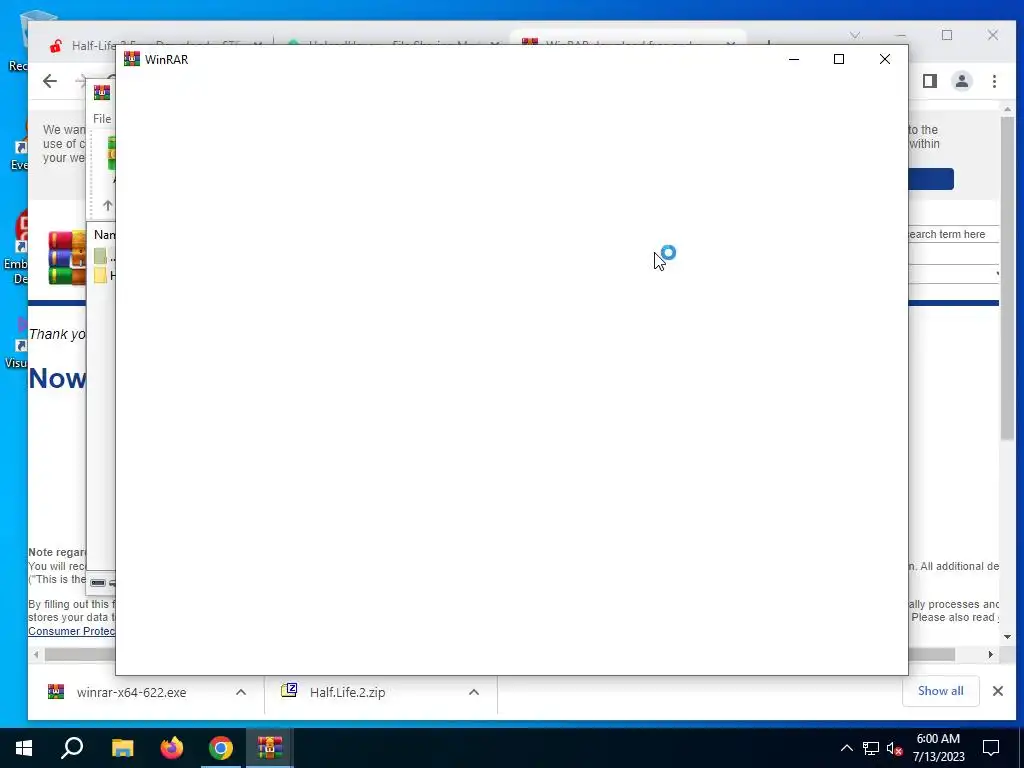Screen dimensions: 1024x768
Task: Launch Firefox from the taskbar
Action: coord(172,748)
